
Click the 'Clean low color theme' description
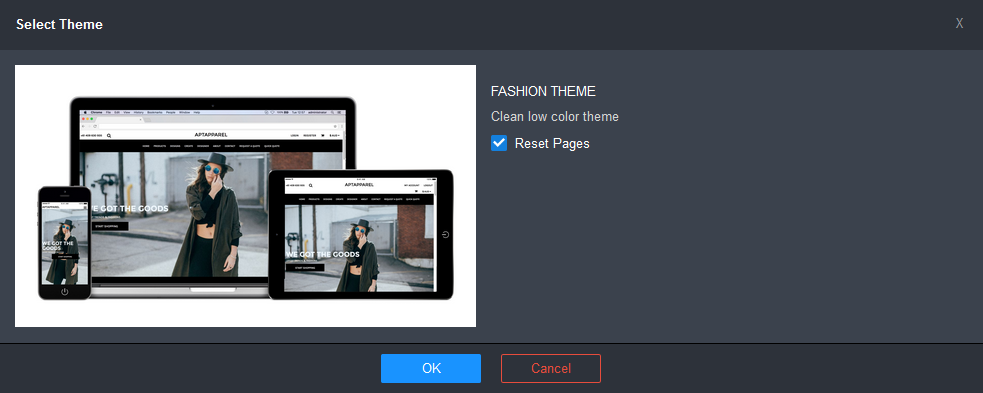click(555, 117)
